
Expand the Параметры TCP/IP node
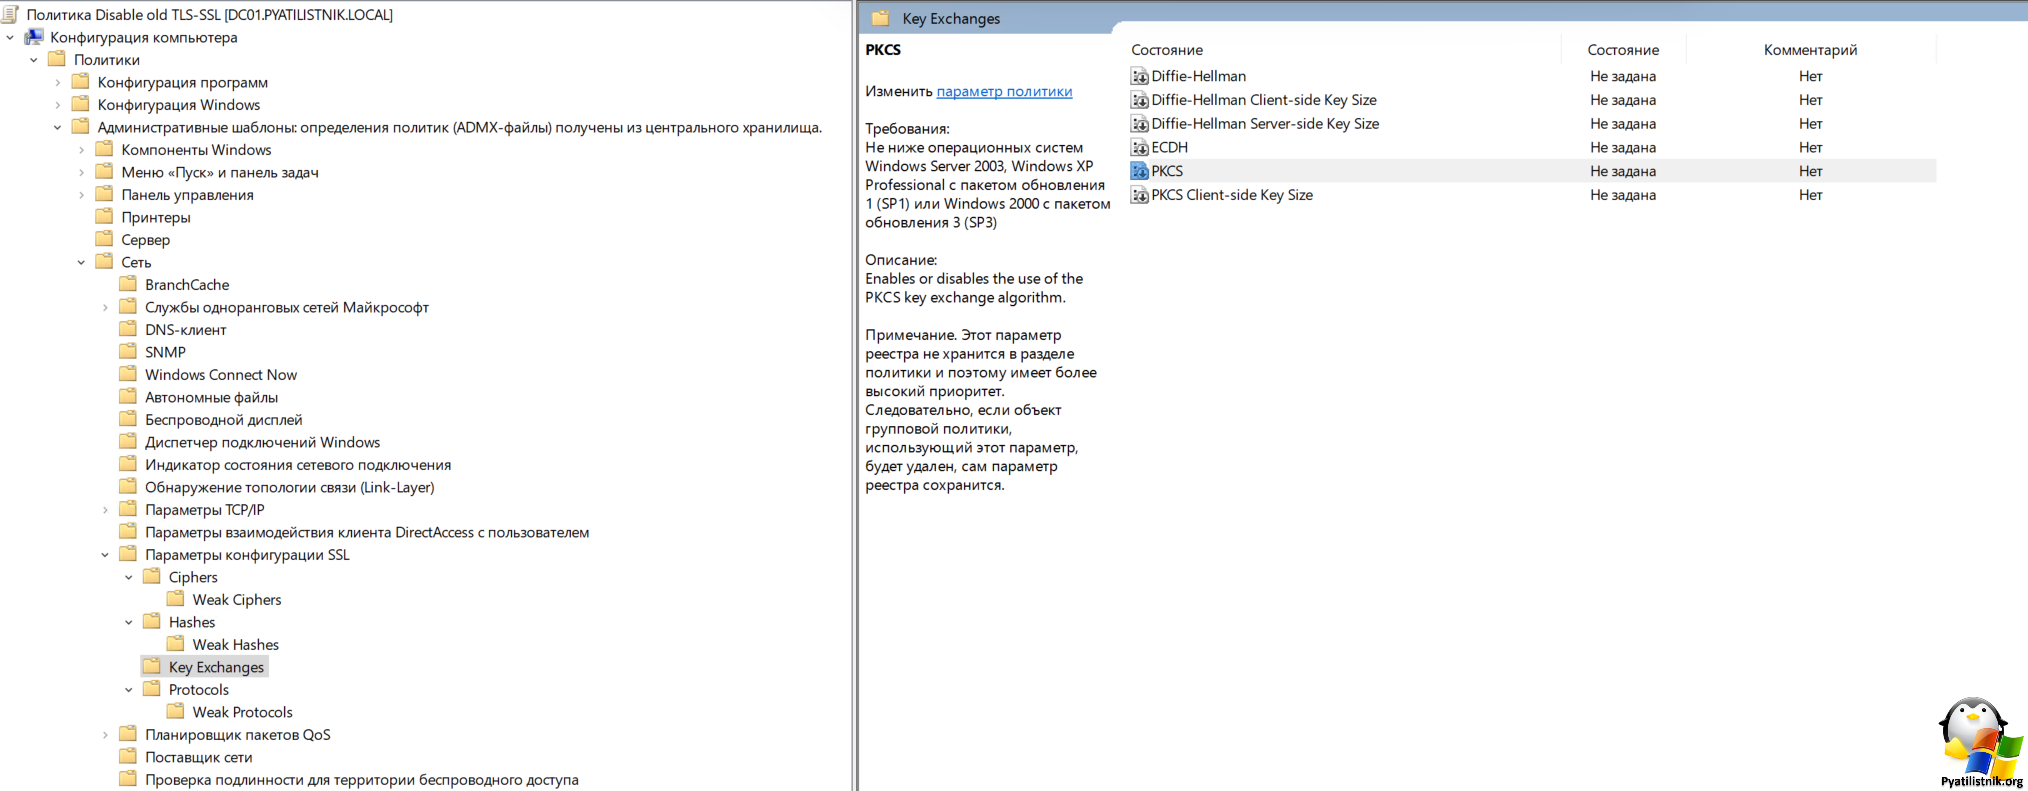click(x=105, y=510)
